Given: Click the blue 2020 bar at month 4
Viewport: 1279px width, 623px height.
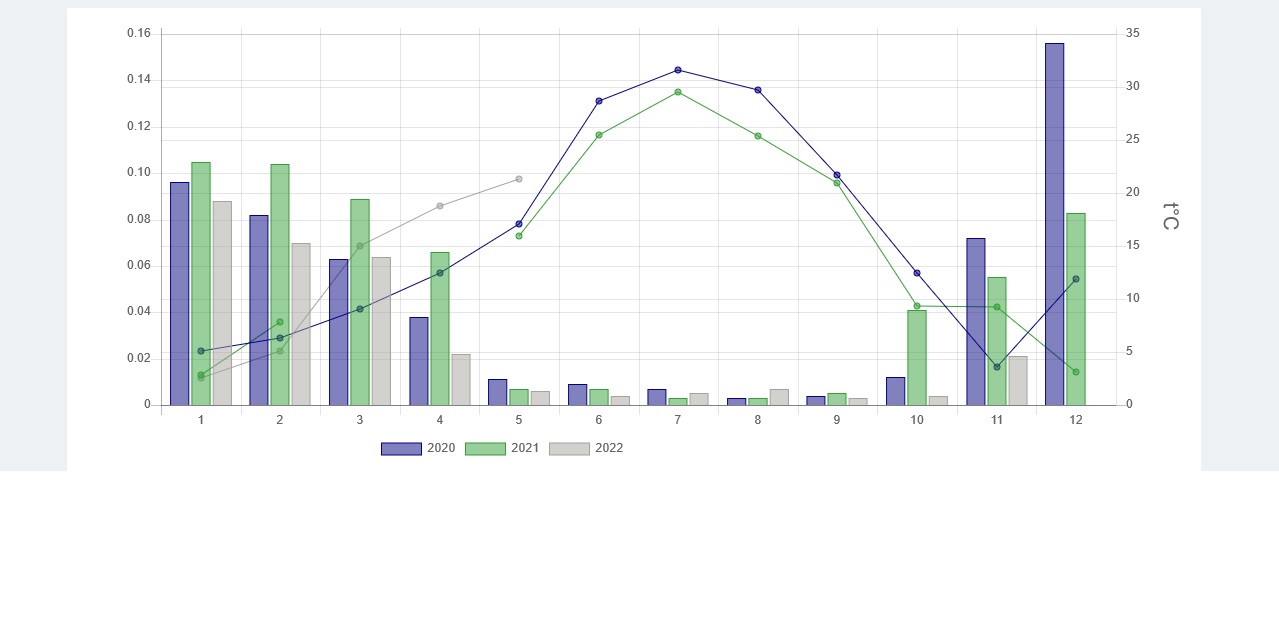Looking at the screenshot, I should [418, 361].
